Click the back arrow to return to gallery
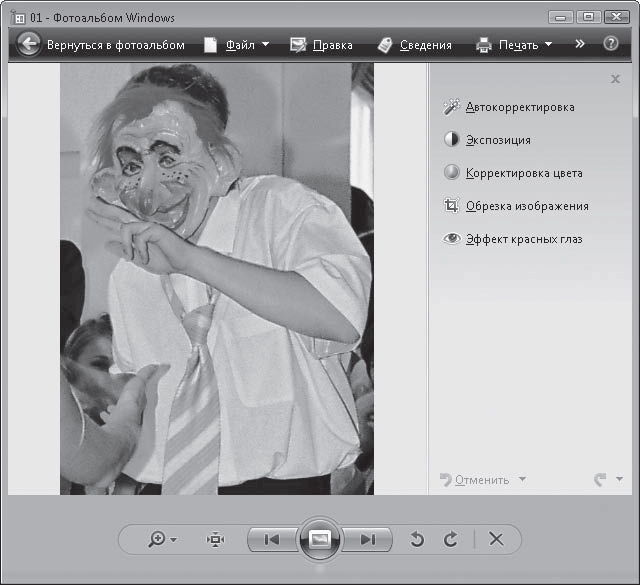Image resolution: width=640 pixels, height=585 pixels. tap(28, 44)
